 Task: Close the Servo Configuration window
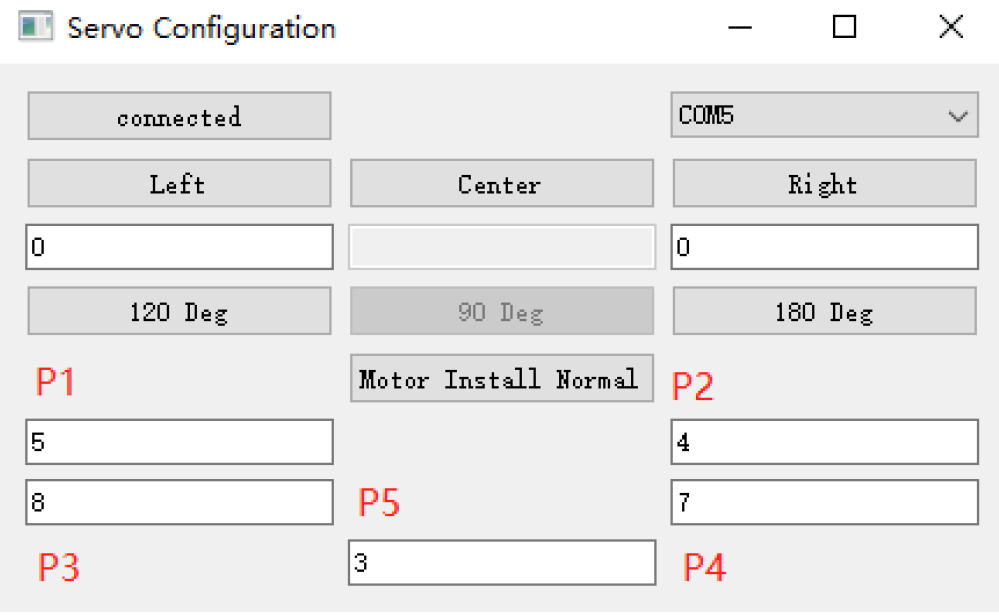950,27
